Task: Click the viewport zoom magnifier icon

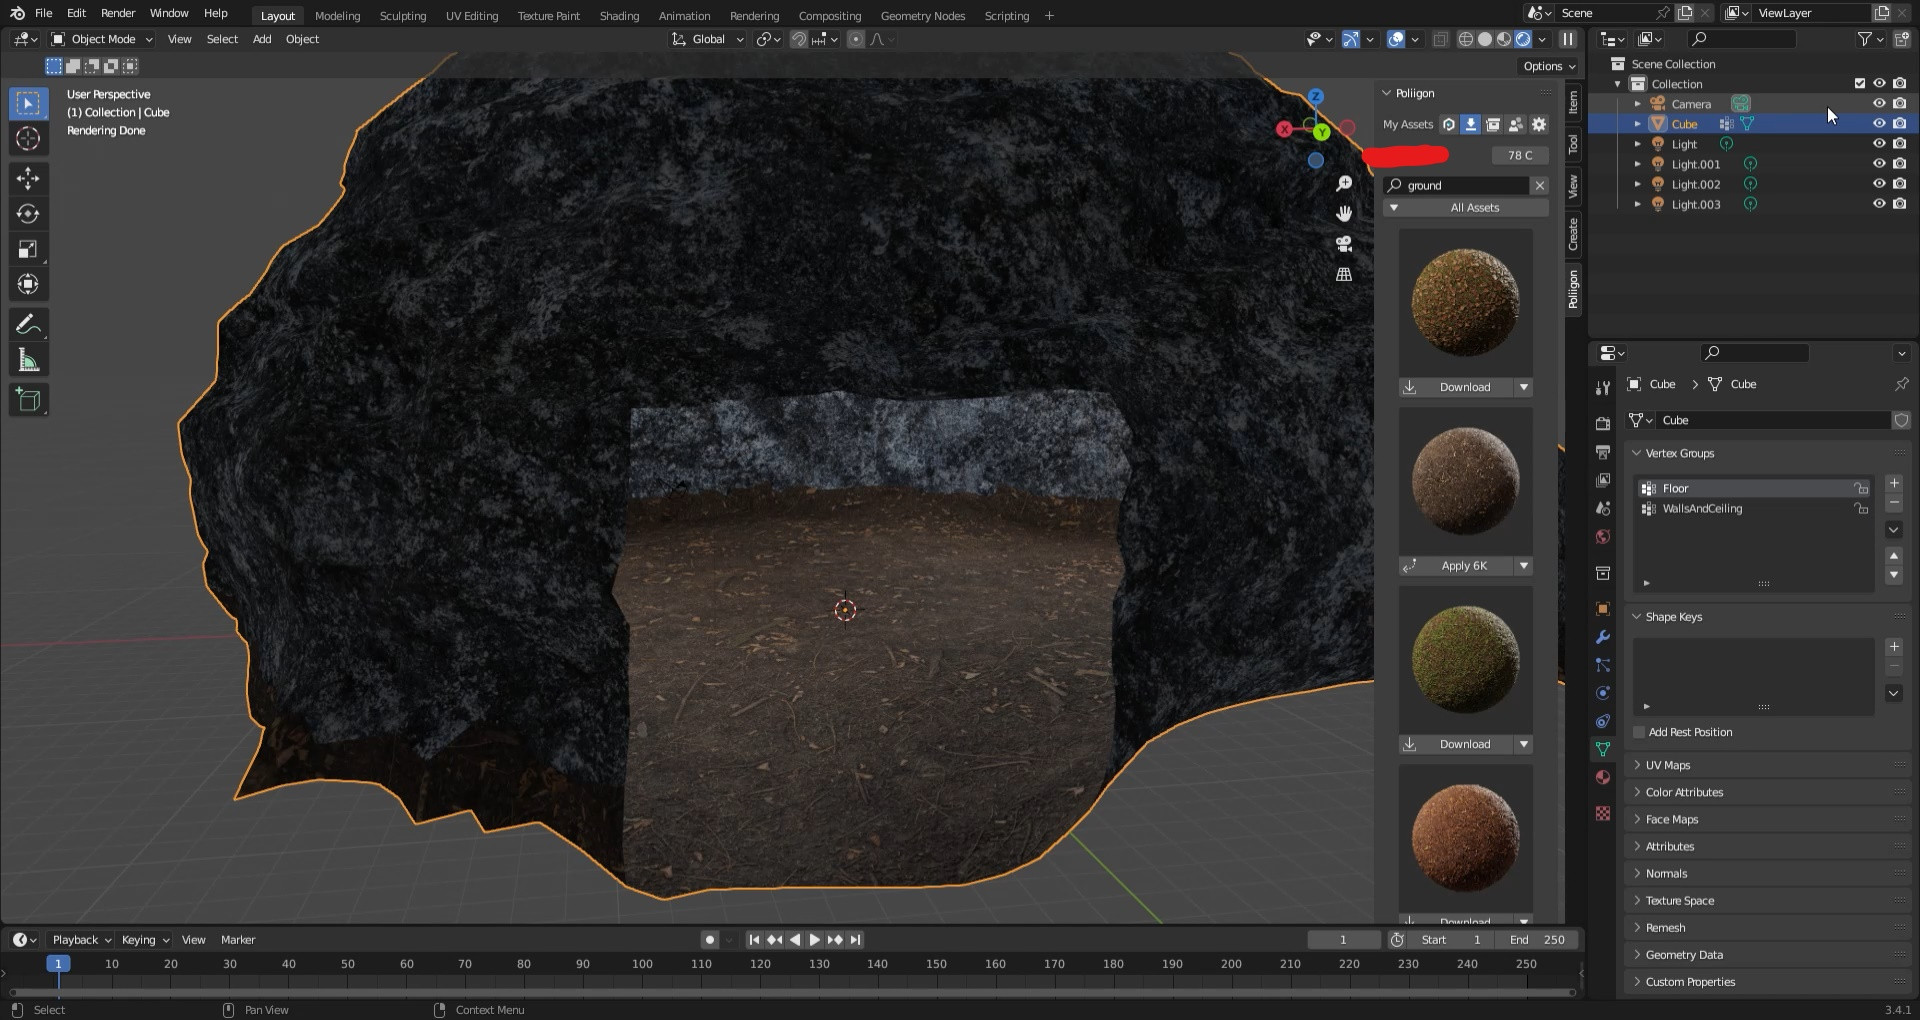Action: click(1344, 184)
